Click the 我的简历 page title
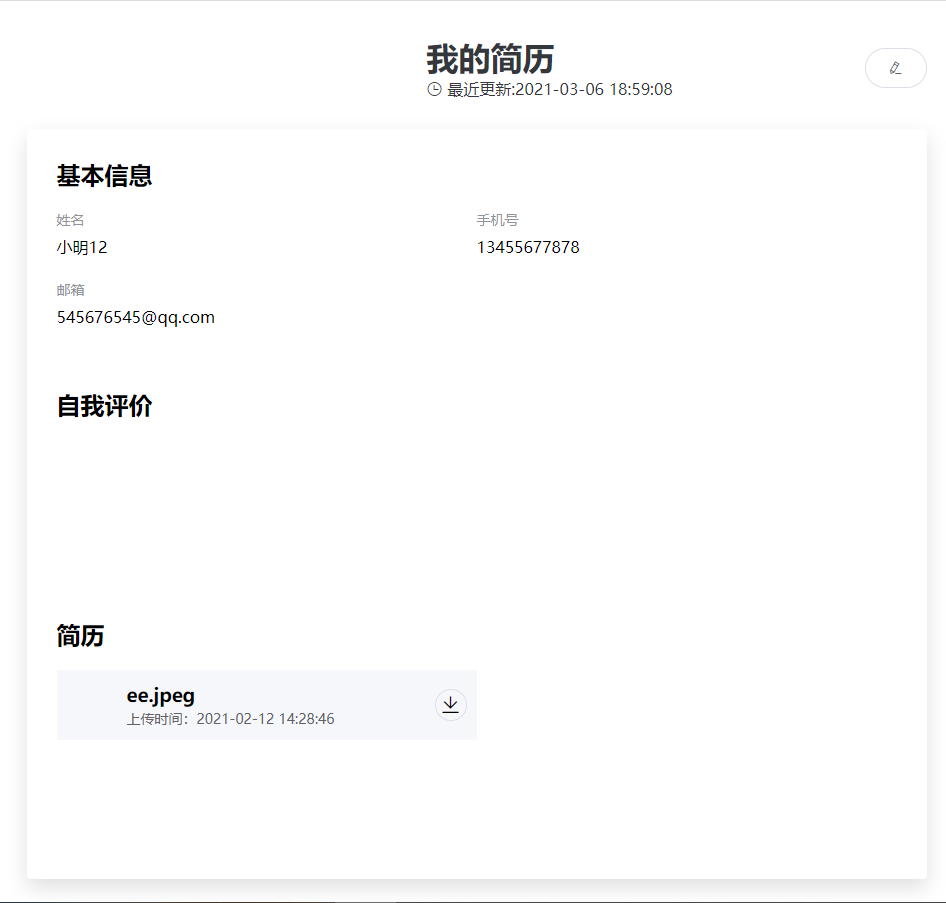 (490, 59)
